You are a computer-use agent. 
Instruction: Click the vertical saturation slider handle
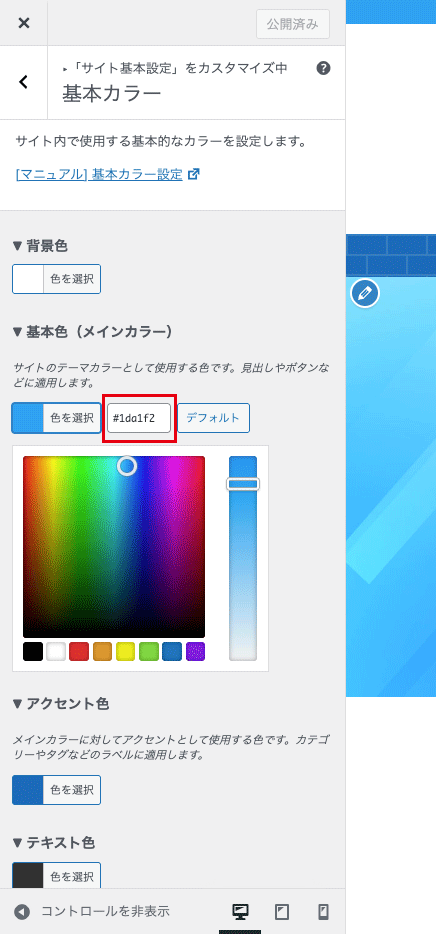tap(243, 484)
